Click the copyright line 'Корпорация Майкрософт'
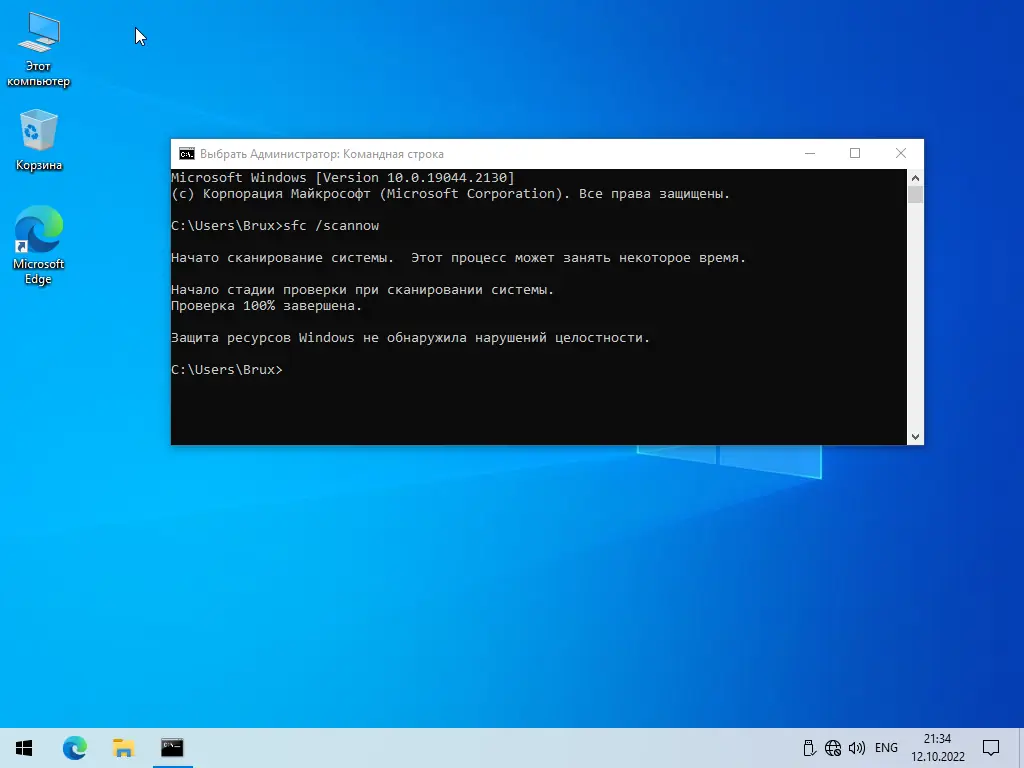Screen dimensions: 1024x768 pyautogui.click(x=451, y=194)
